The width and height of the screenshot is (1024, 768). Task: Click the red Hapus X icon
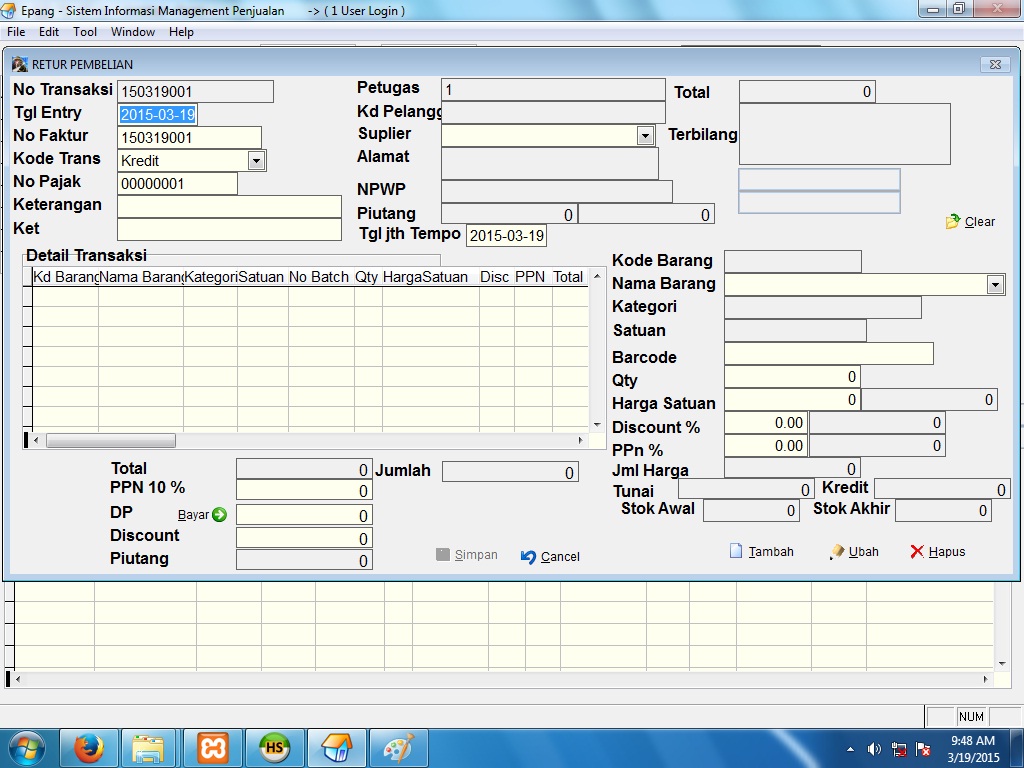(917, 551)
